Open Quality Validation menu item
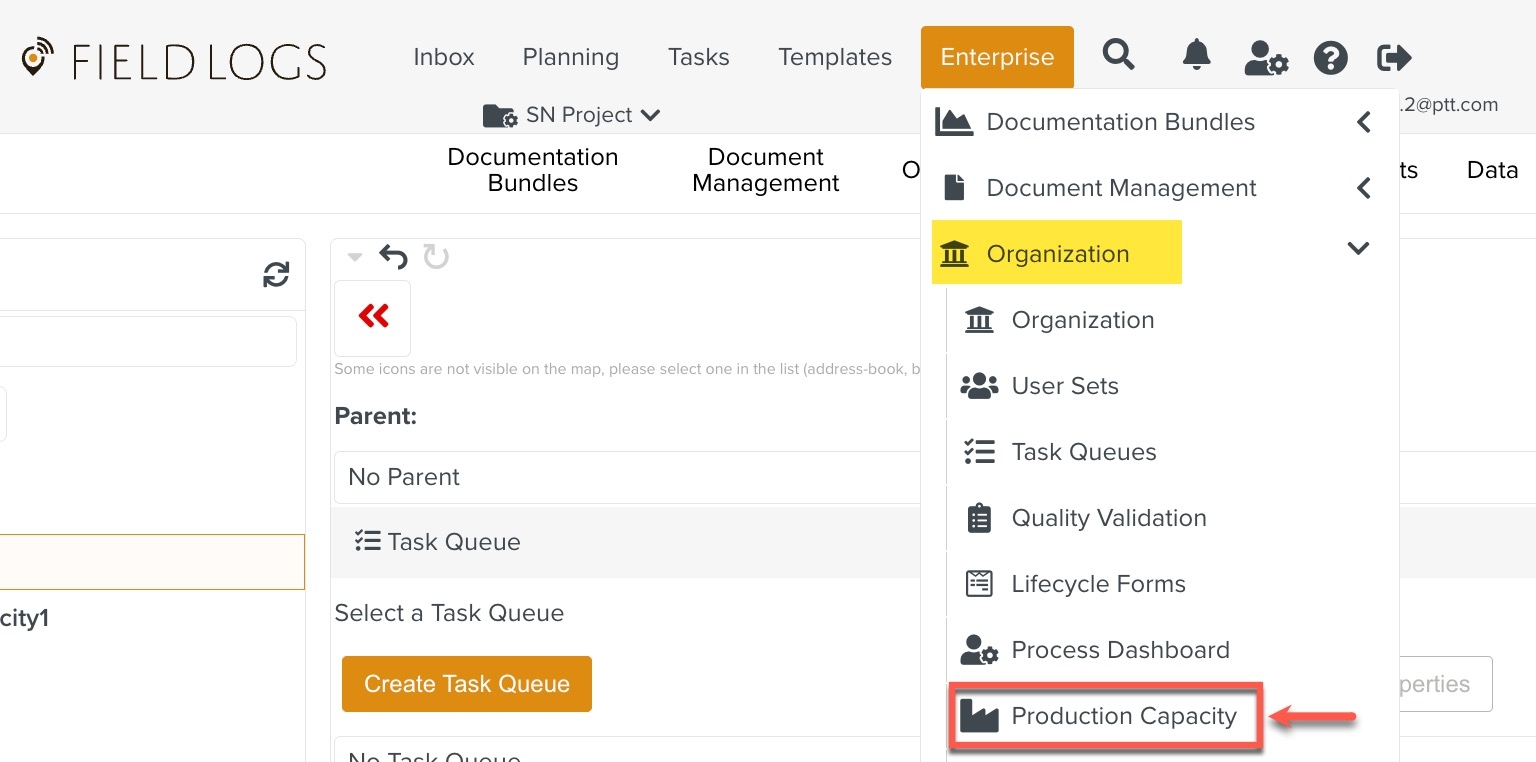The height and width of the screenshot is (762, 1536). [x=1108, y=518]
